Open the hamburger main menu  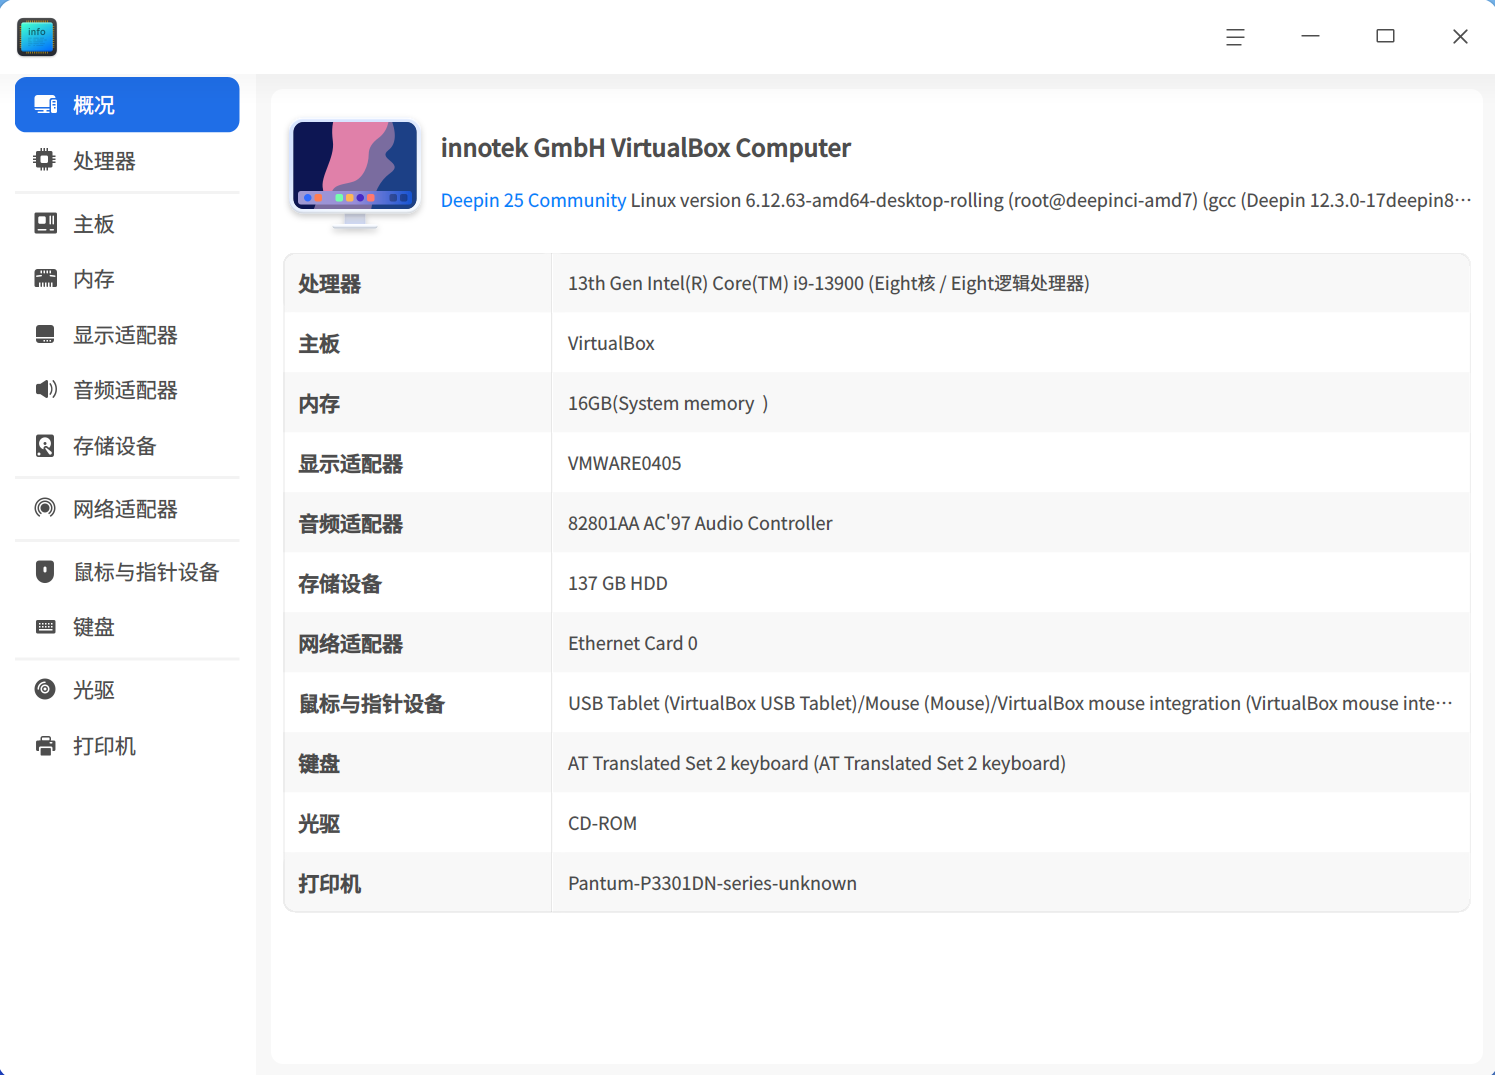point(1235,37)
